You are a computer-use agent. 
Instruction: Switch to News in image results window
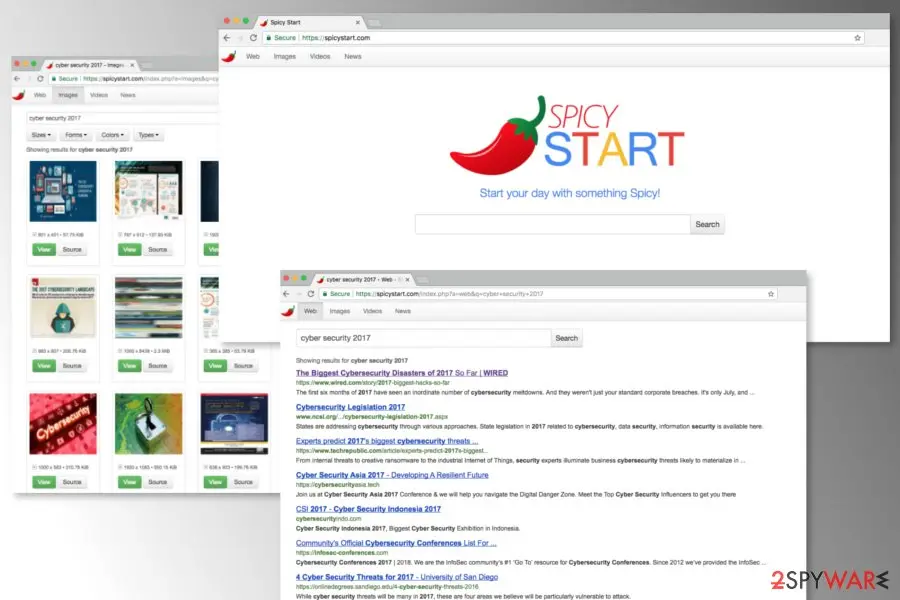click(x=128, y=95)
